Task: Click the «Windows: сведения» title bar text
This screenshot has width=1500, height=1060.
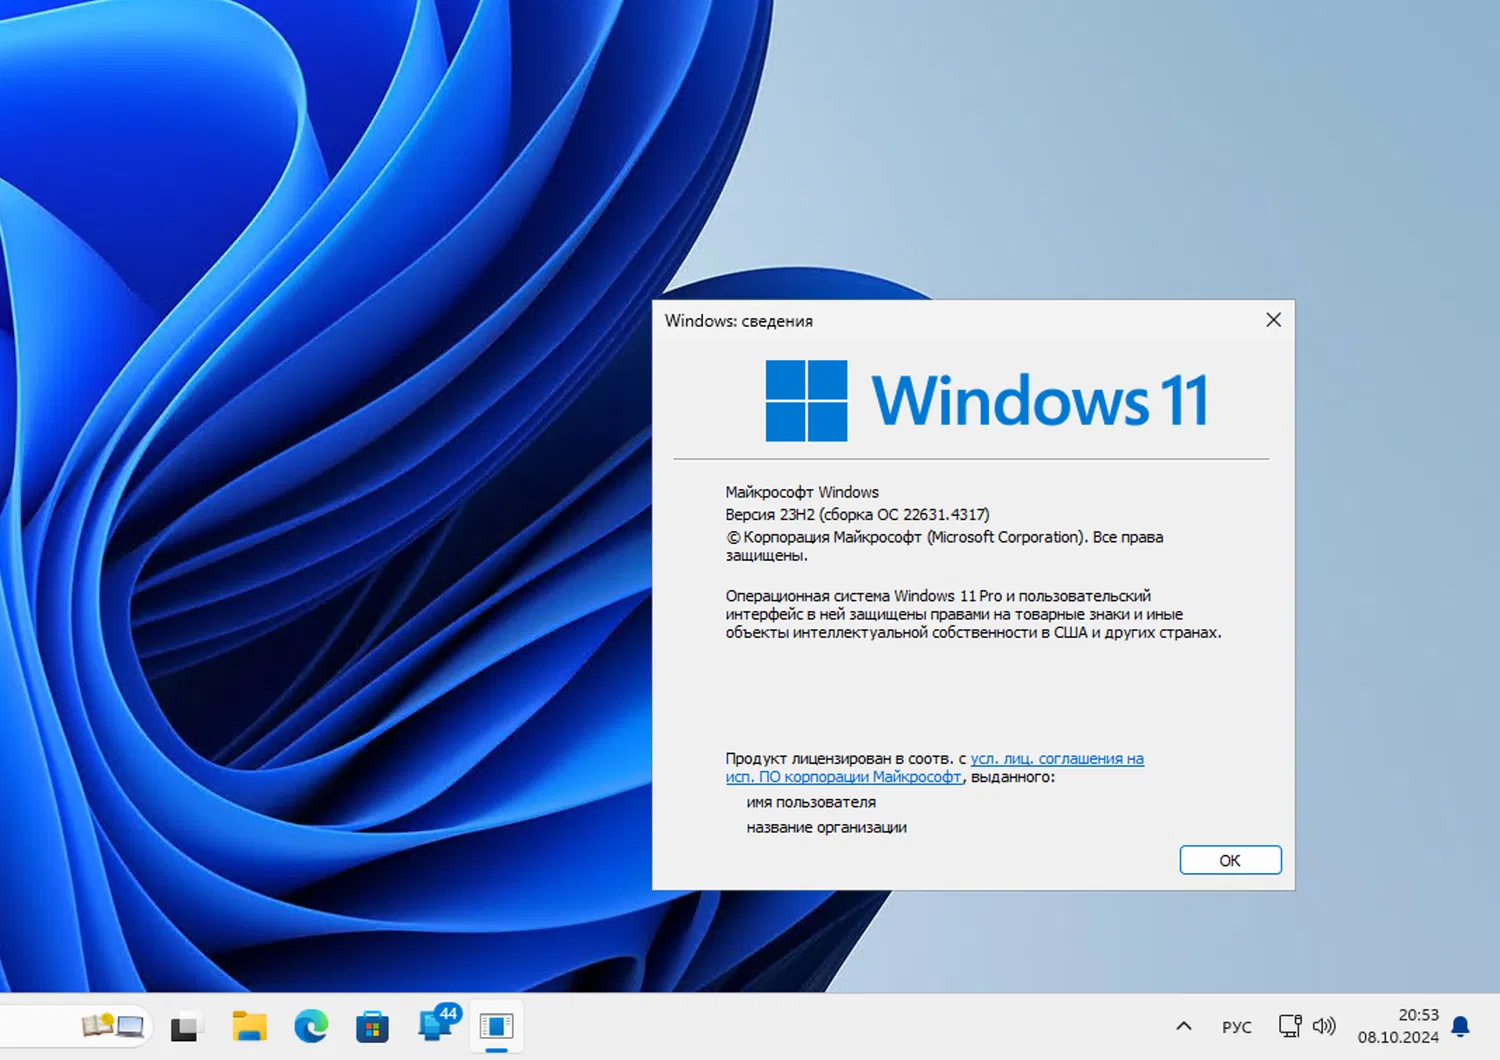Action: tap(740, 321)
